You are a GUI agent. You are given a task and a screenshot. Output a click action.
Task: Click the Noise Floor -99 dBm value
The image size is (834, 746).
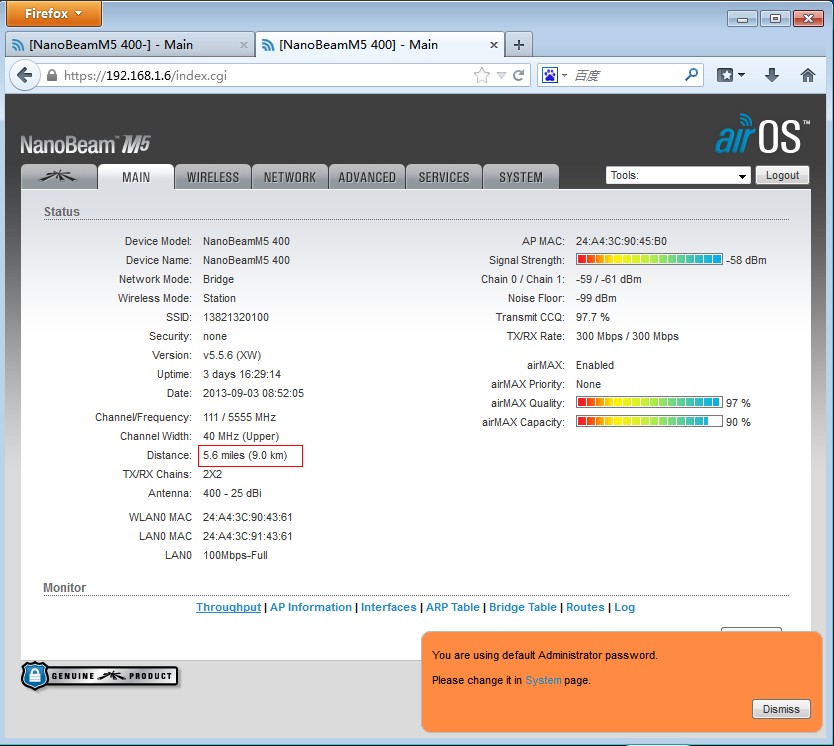pos(596,298)
